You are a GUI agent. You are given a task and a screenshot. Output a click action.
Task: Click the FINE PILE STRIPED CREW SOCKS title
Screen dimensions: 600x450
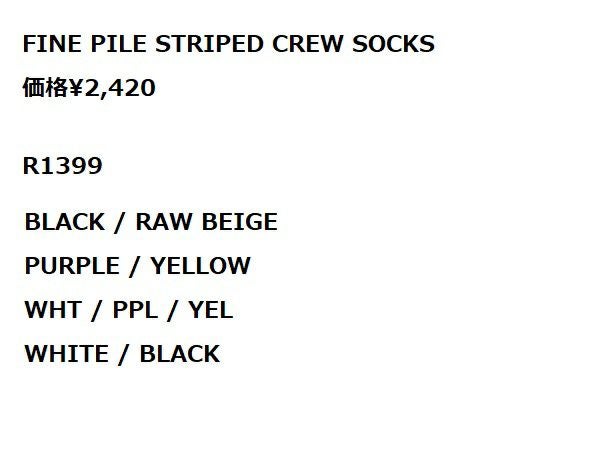coord(228,46)
